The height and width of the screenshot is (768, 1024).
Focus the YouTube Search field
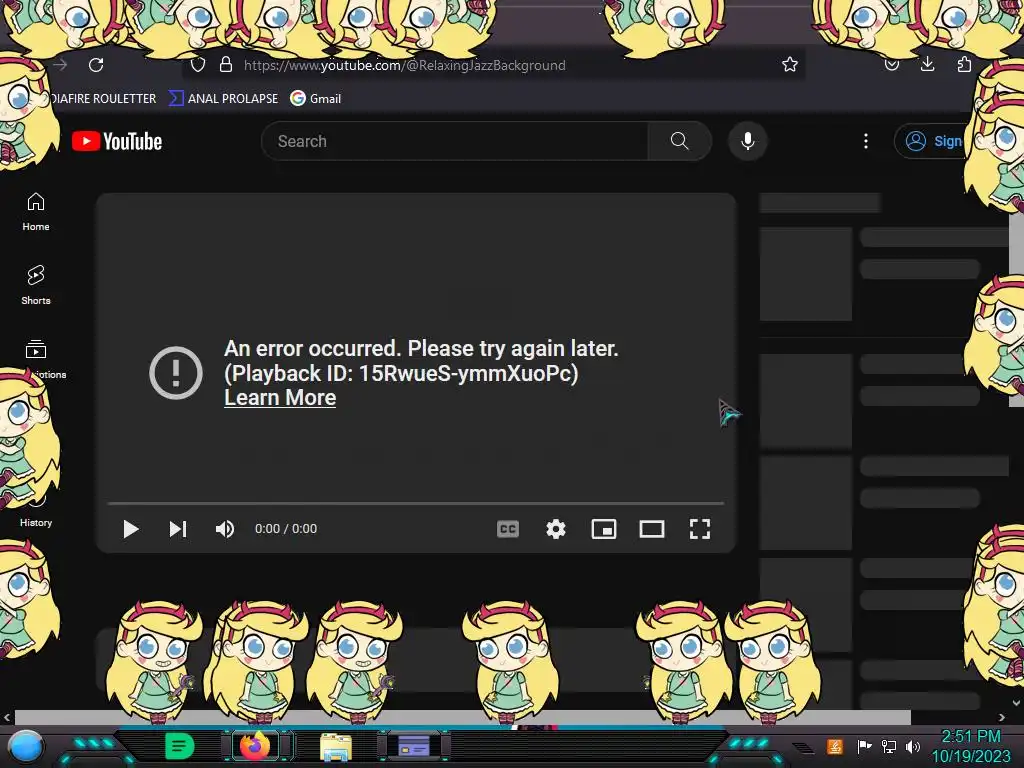click(x=455, y=141)
